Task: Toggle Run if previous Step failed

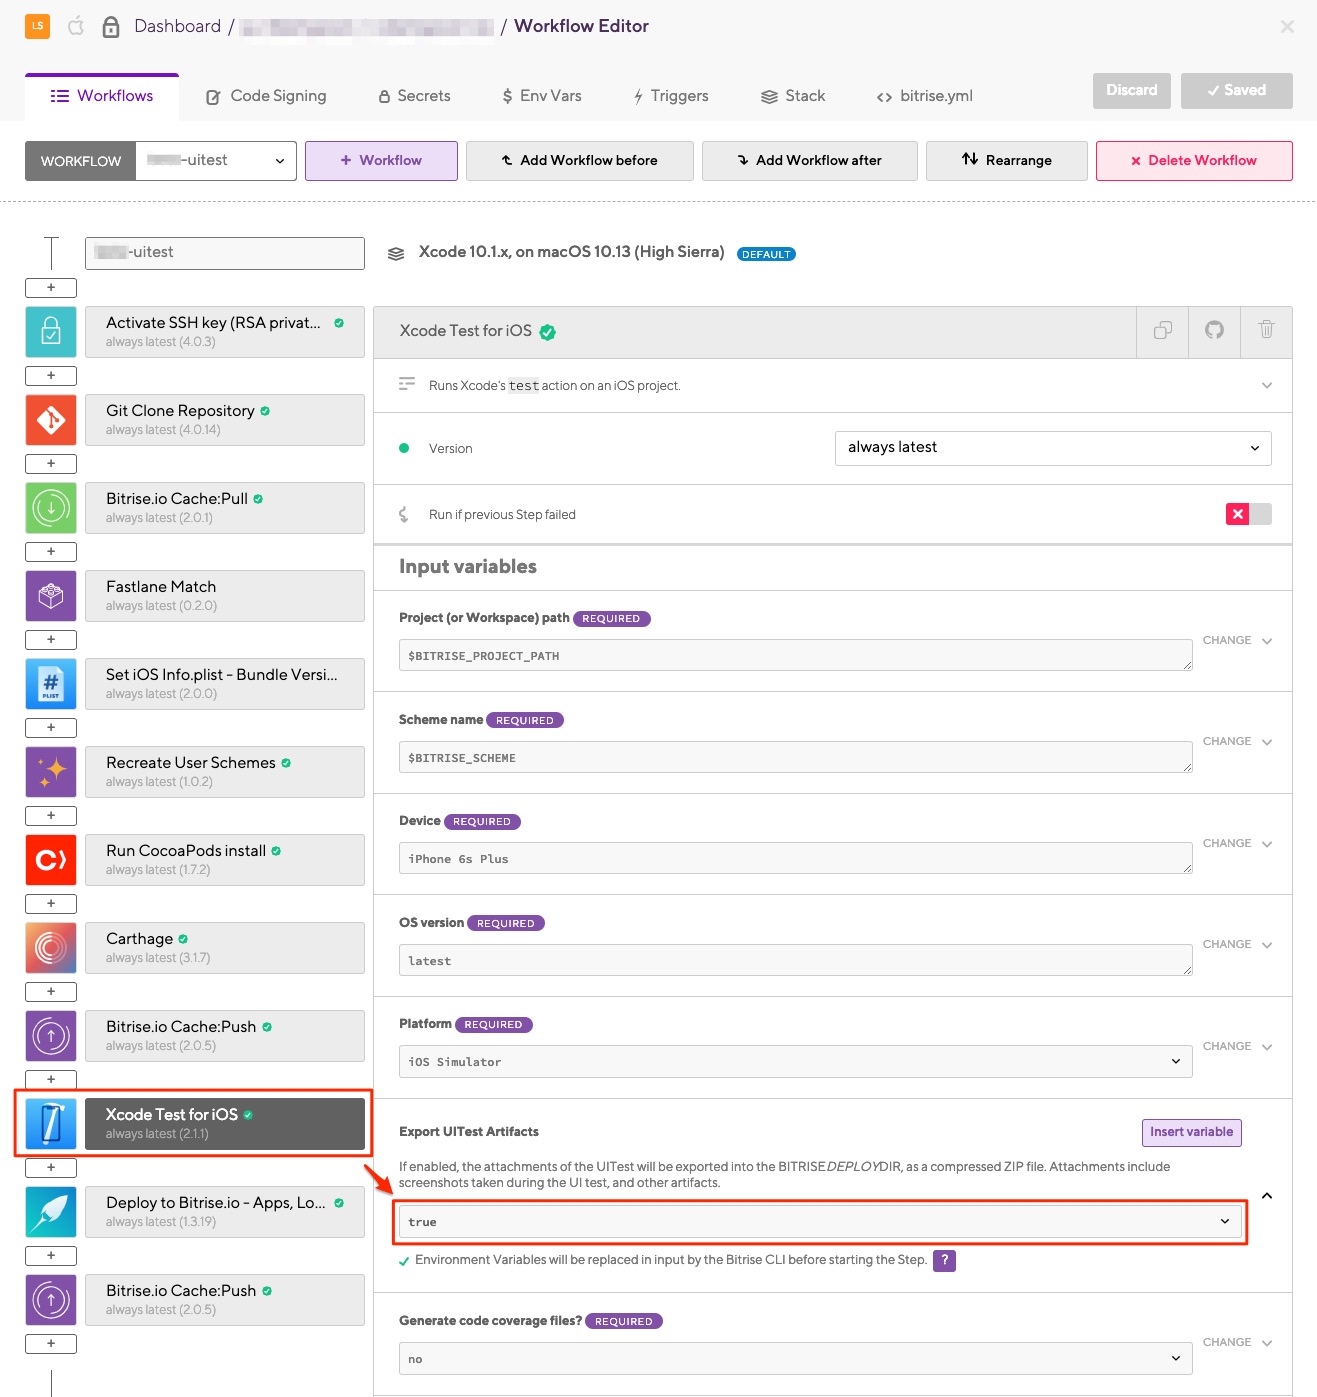Action: [1249, 514]
